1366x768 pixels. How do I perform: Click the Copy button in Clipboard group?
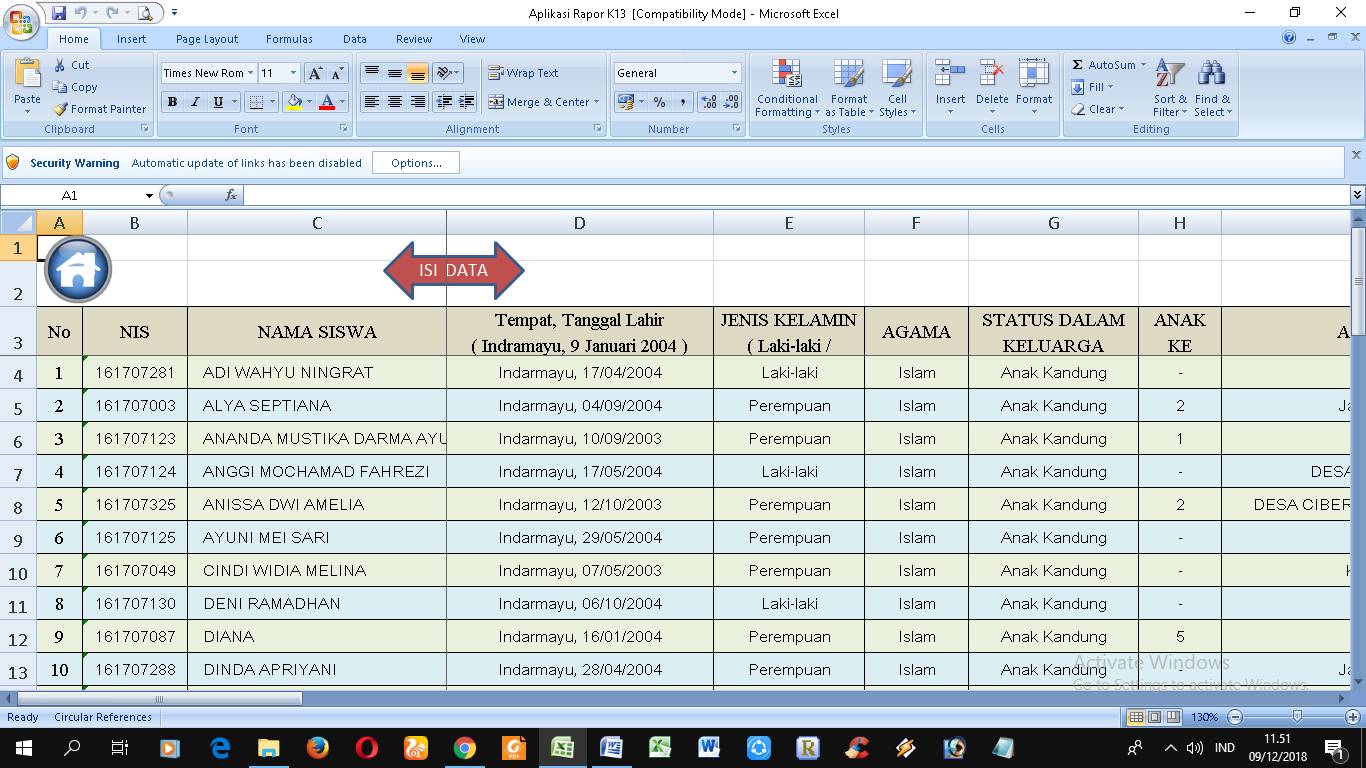click(76, 87)
